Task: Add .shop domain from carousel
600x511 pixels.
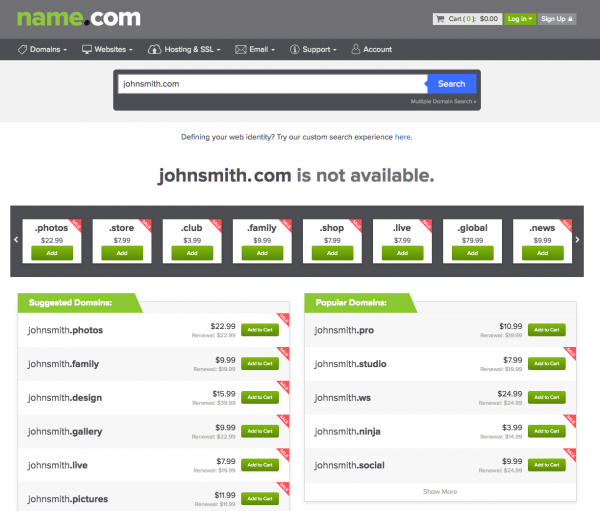Action: (332, 253)
